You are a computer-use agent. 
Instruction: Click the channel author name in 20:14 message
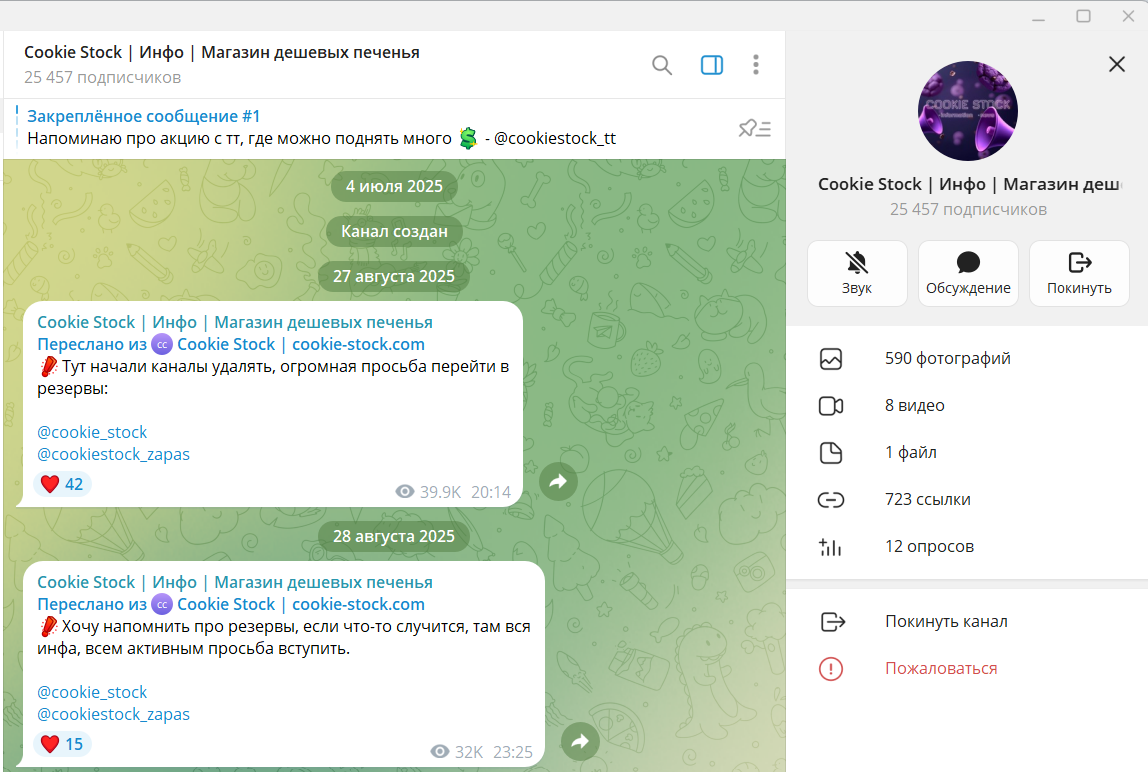(234, 322)
